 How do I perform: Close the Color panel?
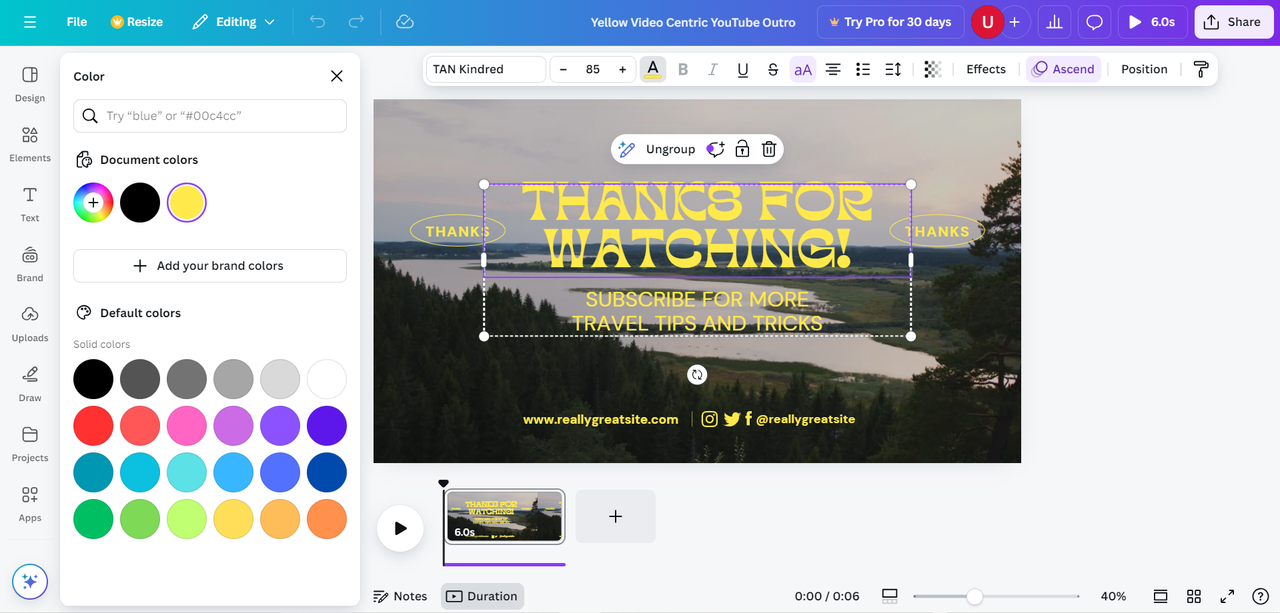pos(337,76)
